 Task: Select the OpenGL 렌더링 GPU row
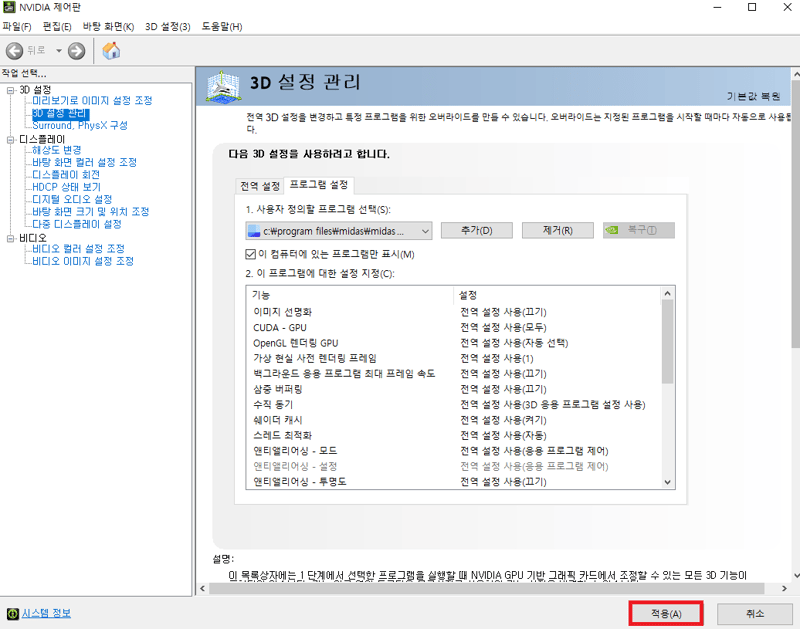point(454,343)
